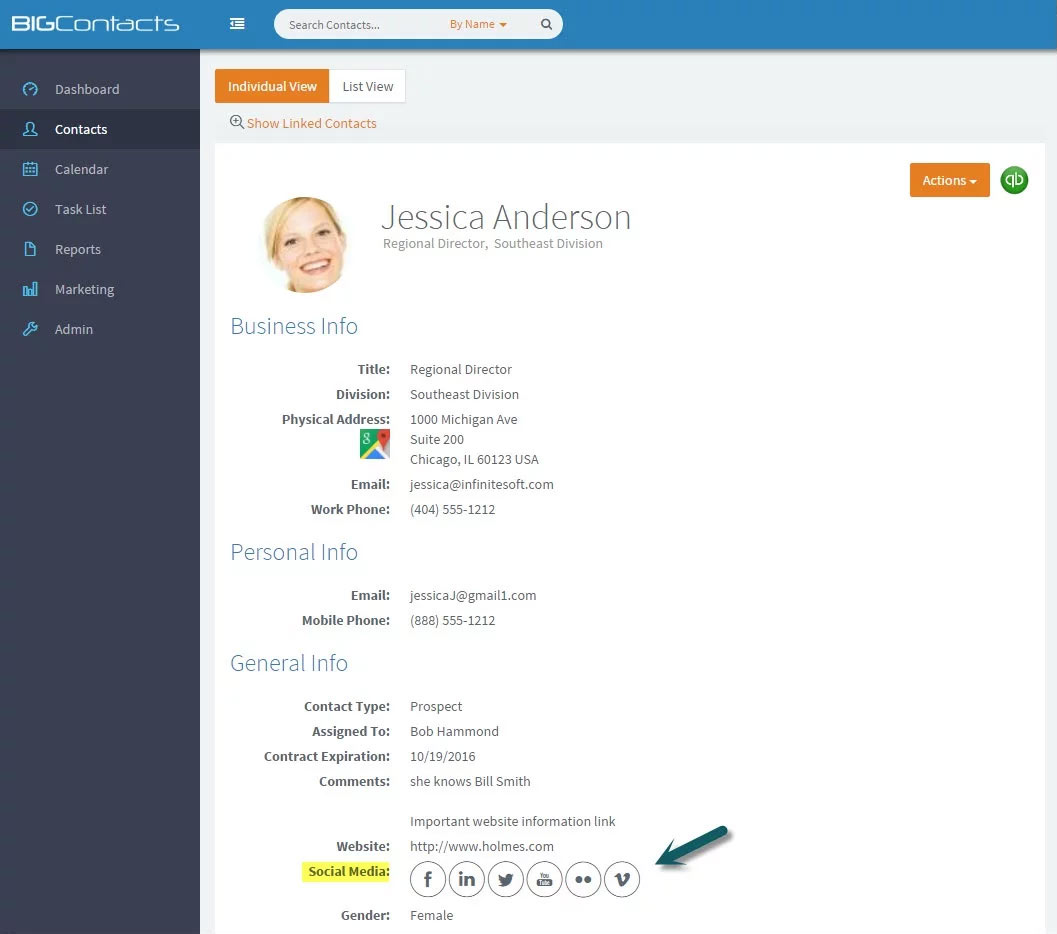The height and width of the screenshot is (934, 1057).
Task: Click the jessicaJ@gmail1.com email
Action: (x=473, y=596)
